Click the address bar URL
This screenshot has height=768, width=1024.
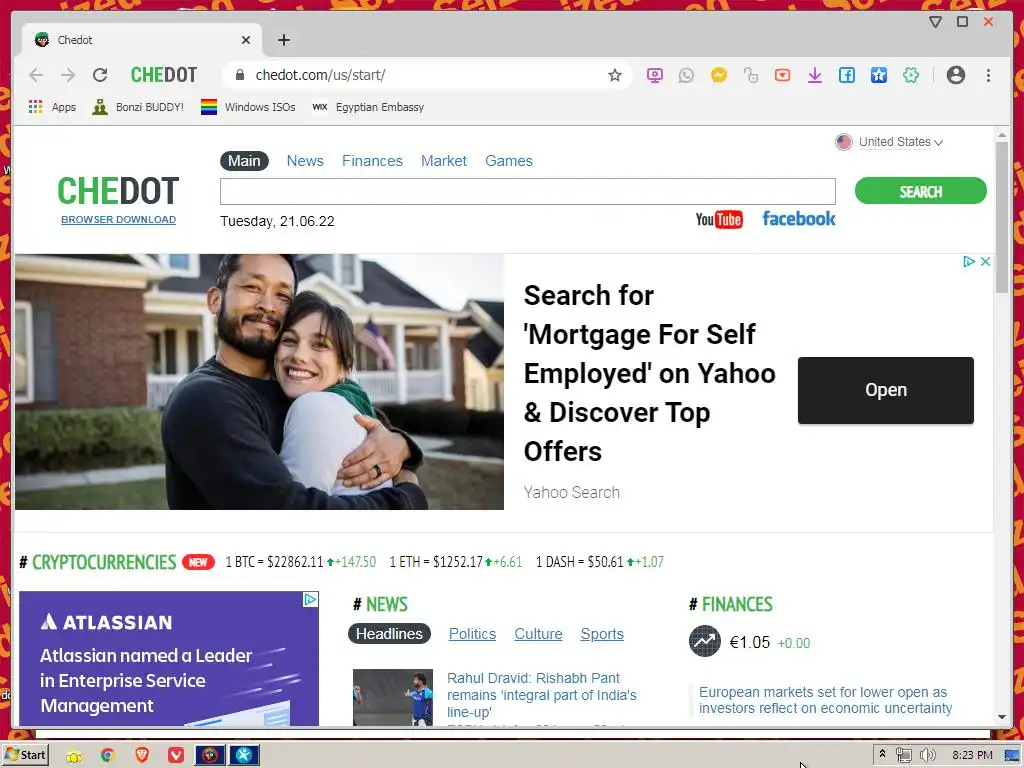coord(320,75)
